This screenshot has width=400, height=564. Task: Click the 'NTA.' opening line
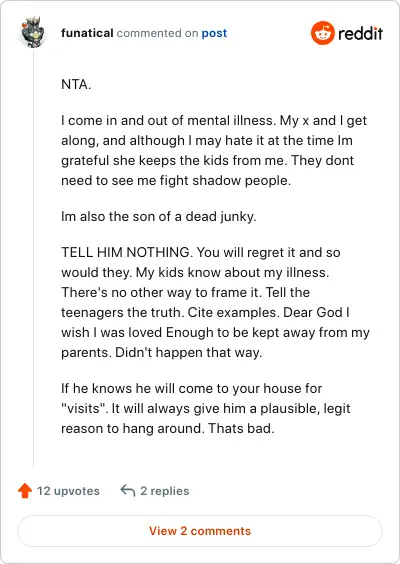tap(76, 85)
